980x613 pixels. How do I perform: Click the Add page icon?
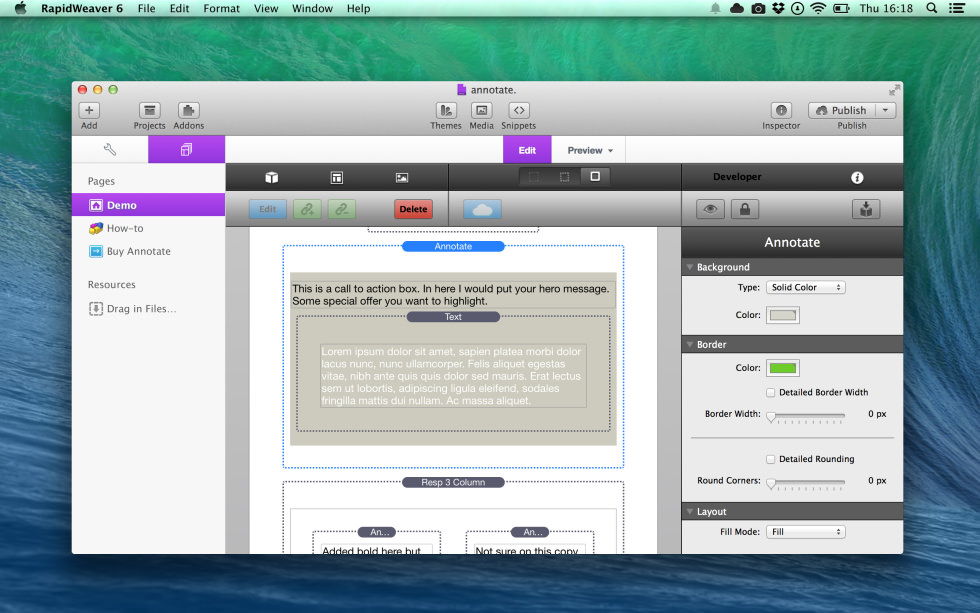[x=89, y=111]
